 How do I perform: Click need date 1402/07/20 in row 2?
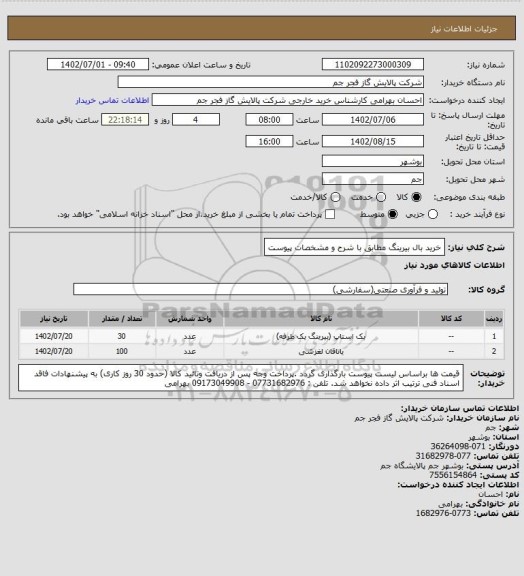54,352
